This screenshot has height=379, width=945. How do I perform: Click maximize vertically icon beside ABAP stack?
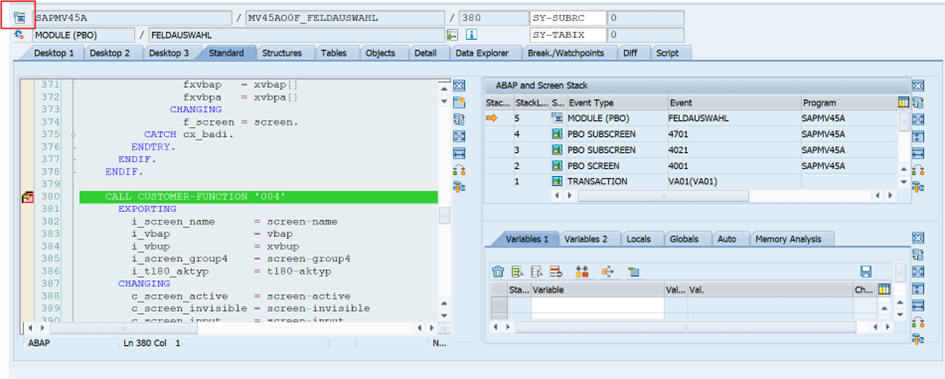pos(918,136)
